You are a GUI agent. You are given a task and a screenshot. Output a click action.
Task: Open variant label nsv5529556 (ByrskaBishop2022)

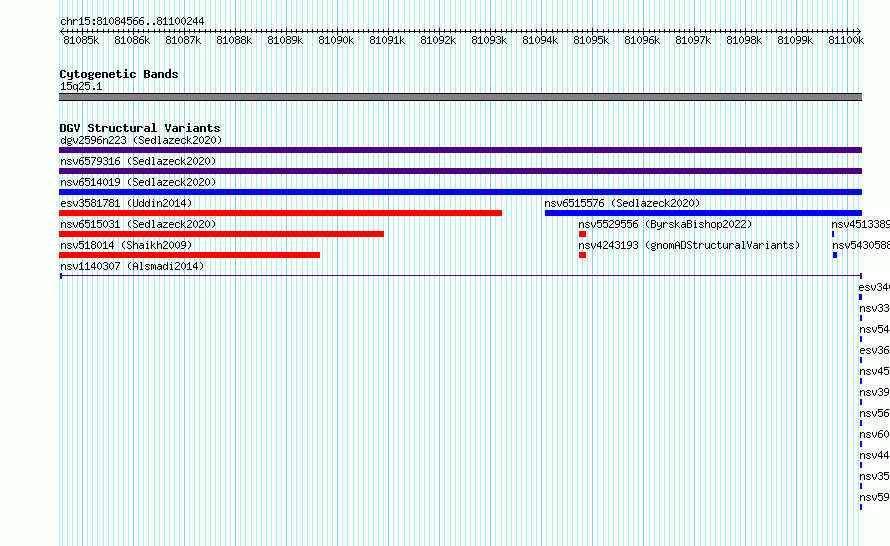pos(665,224)
